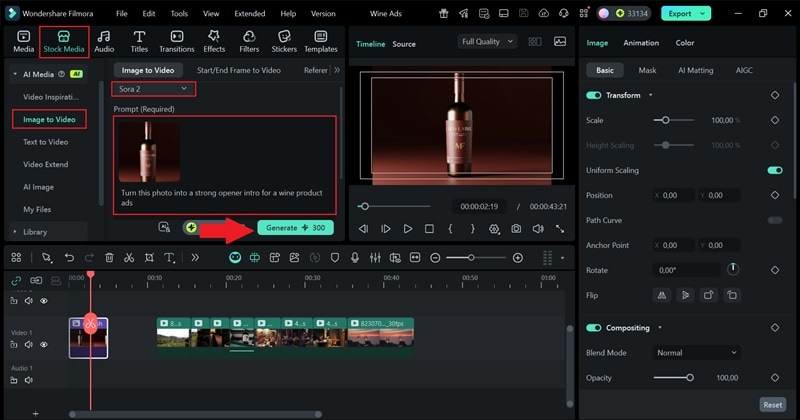
Task: Expand the Library section
Action: [x=15, y=232]
